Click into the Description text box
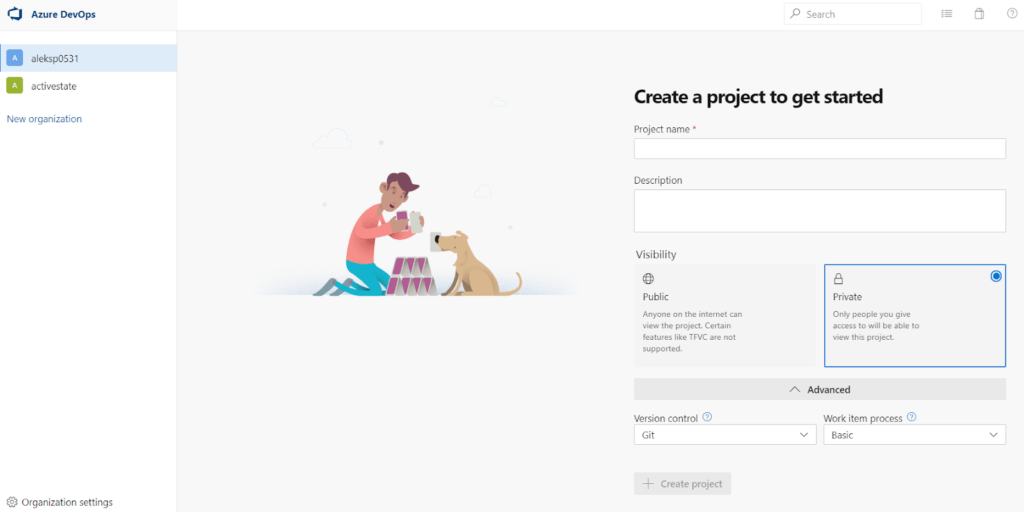The width and height of the screenshot is (1024, 512). [x=819, y=210]
